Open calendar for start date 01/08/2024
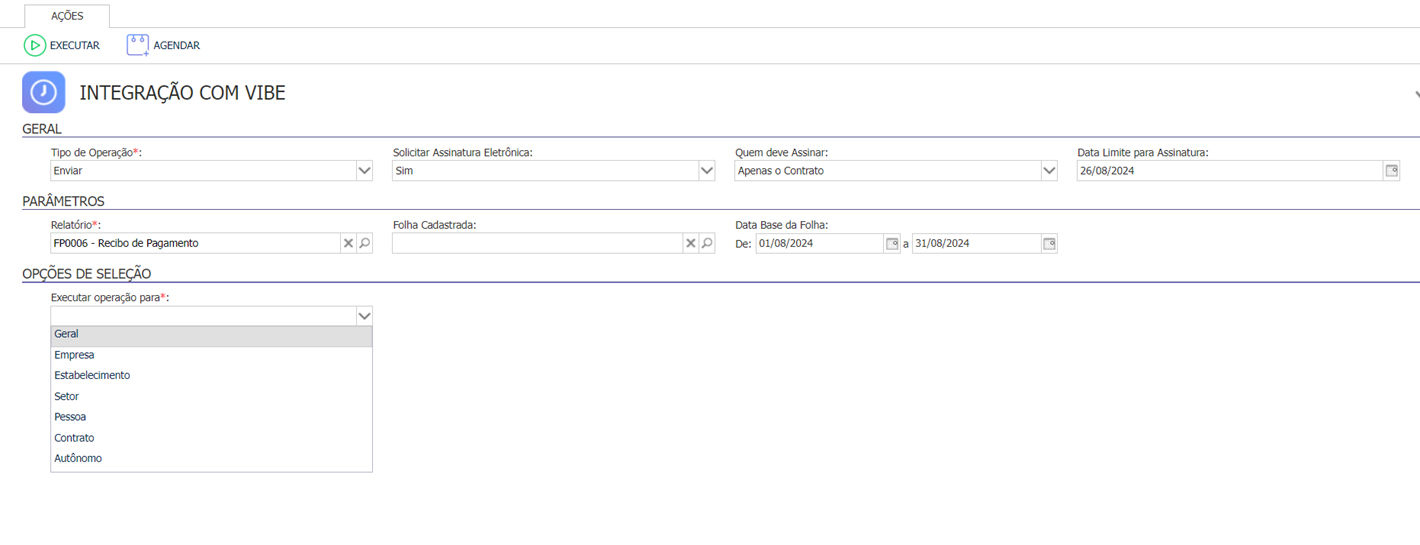The image size is (1420, 545). (x=892, y=243)
